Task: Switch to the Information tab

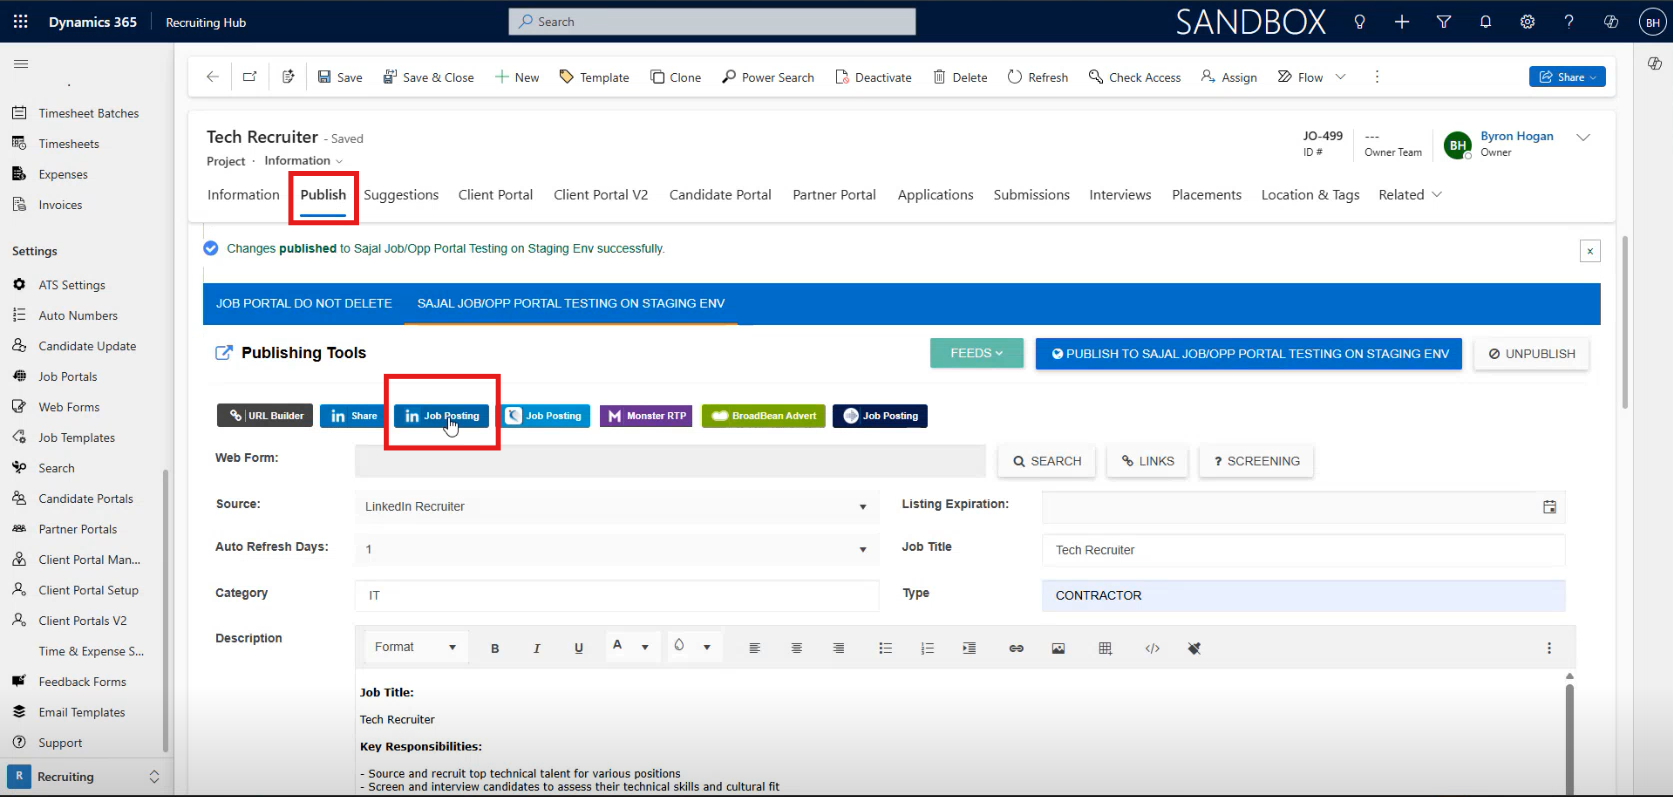Action: tap(243, 195)
